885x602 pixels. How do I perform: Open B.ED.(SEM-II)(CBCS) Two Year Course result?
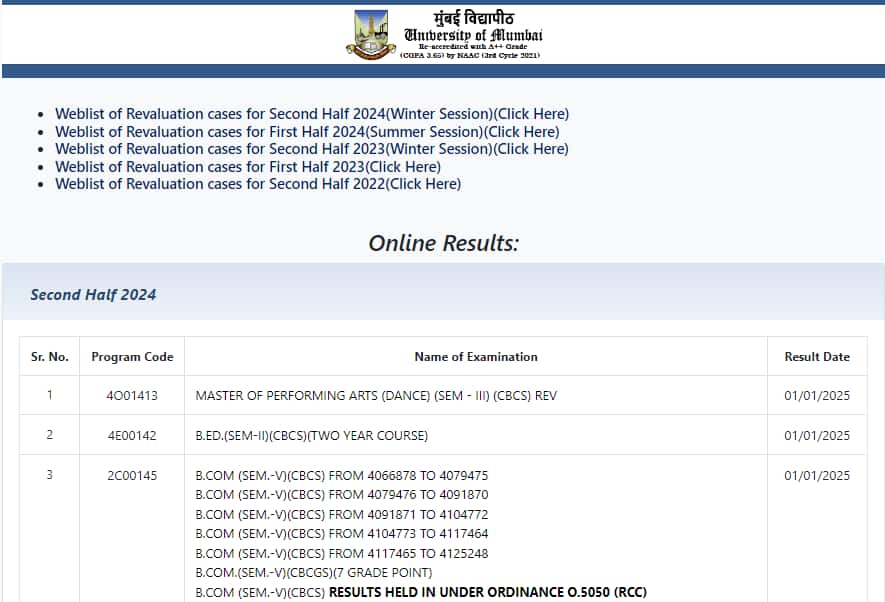click(312, 436)
